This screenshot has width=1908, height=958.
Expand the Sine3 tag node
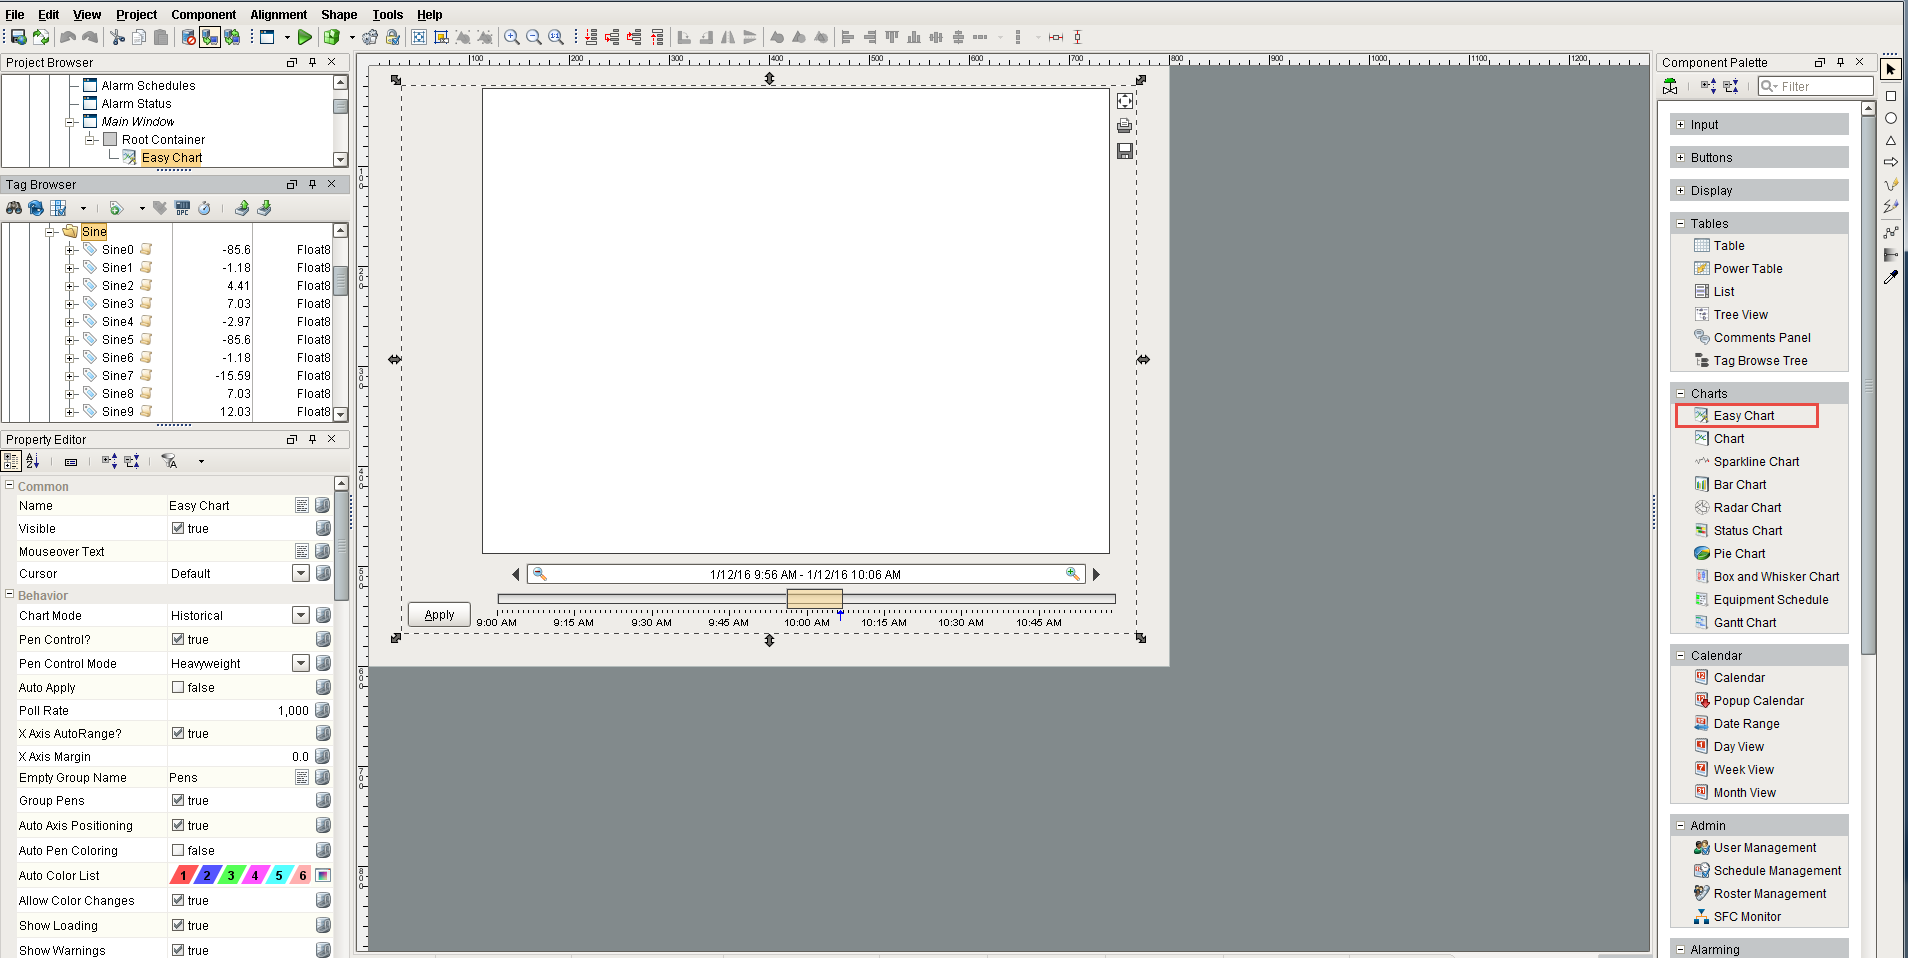70,304
